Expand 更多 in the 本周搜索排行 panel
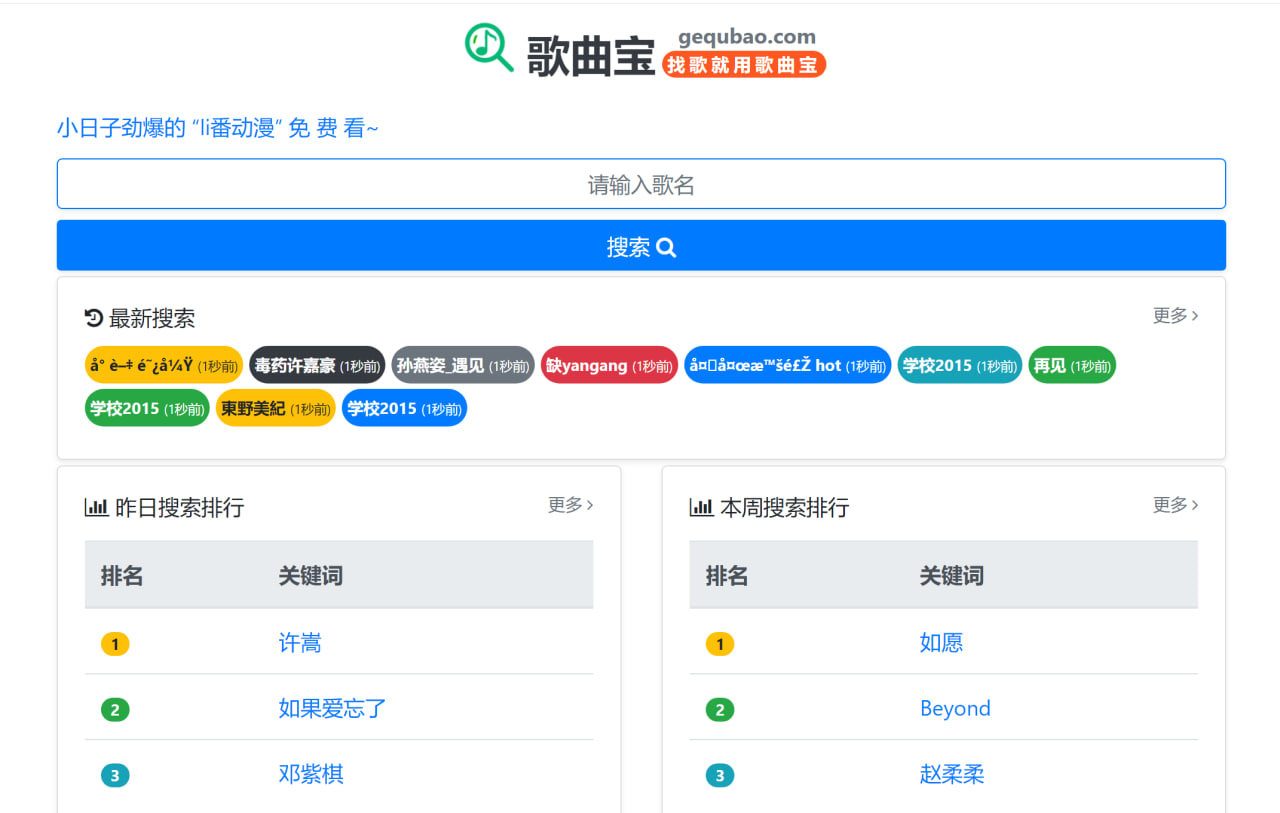The image size is (1280, 813). coord(1175,505)
